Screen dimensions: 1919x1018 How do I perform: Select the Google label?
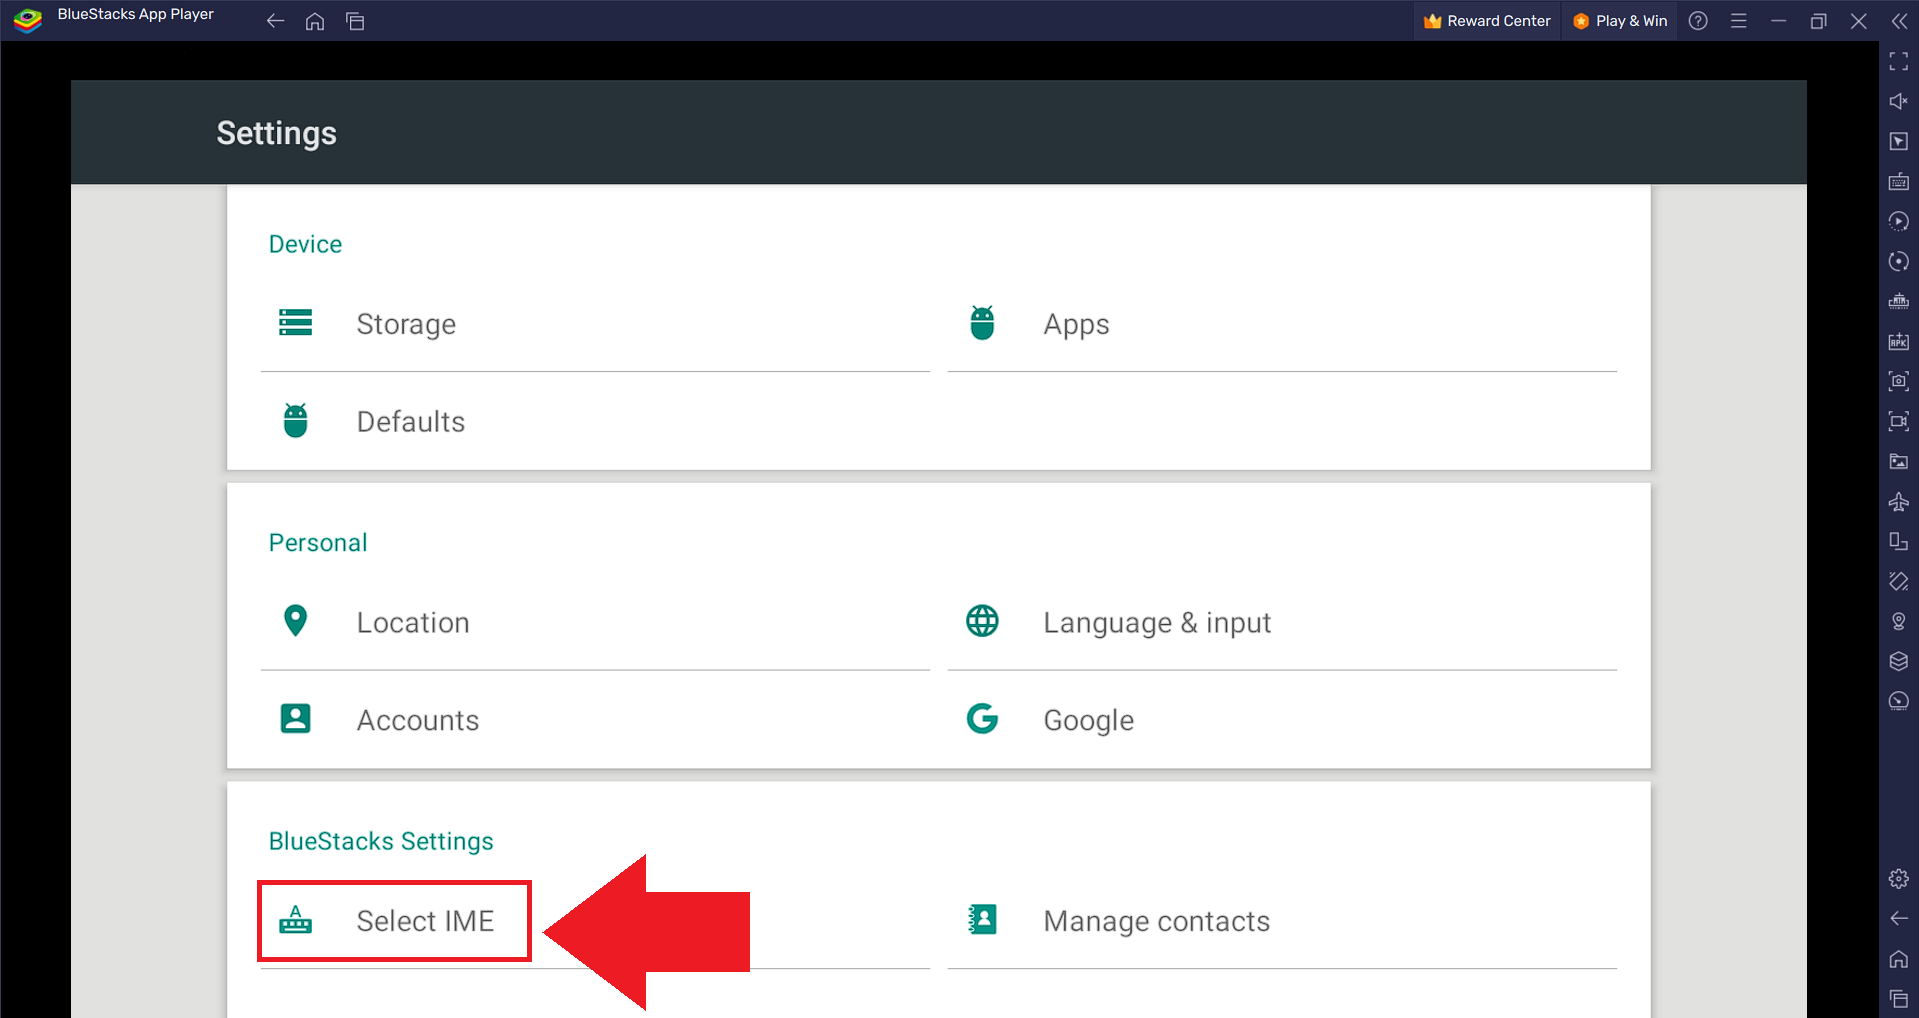click(1089, 721)
